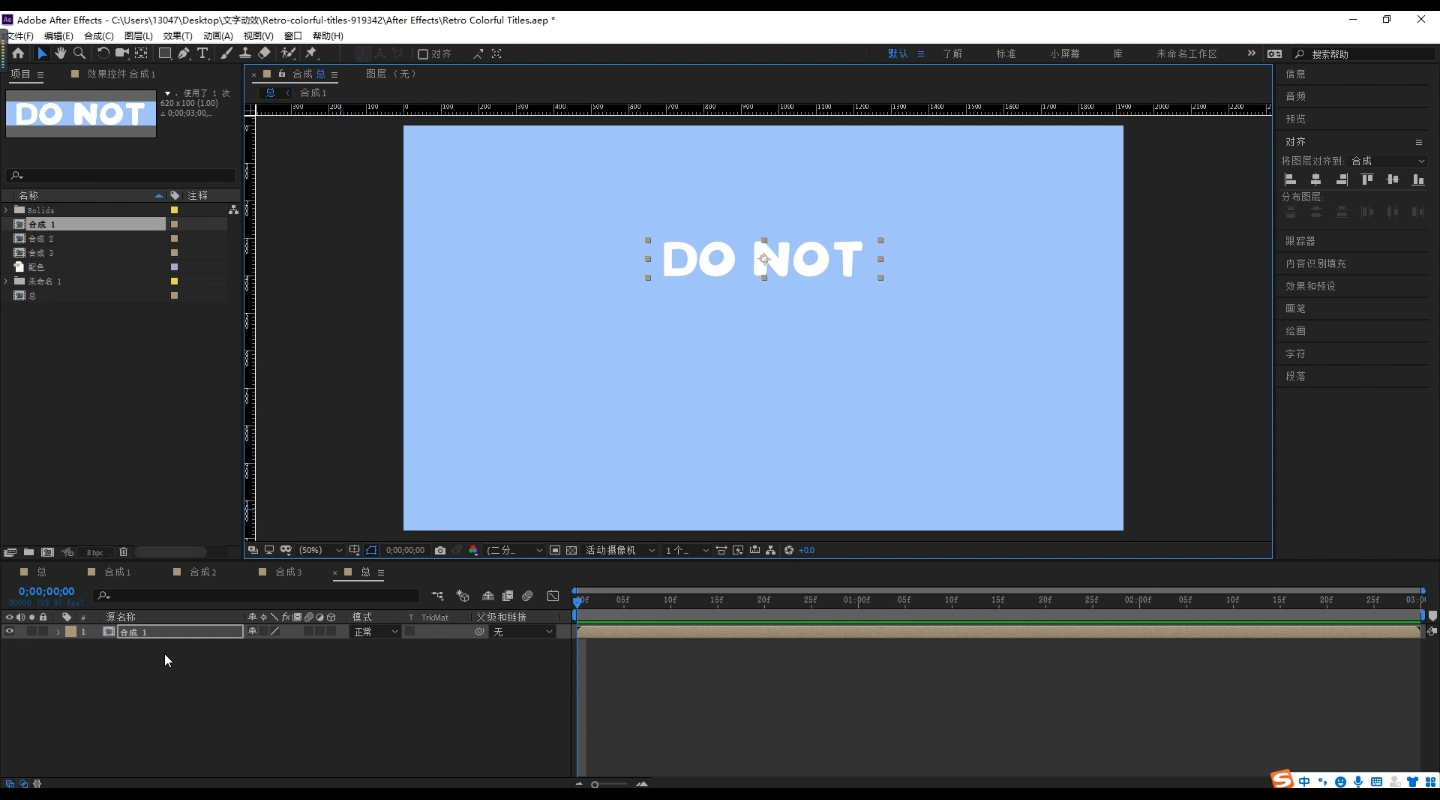1440x800 pixels.
Task: Open the resolution (二分) dropdown
Action: (514, 551)
